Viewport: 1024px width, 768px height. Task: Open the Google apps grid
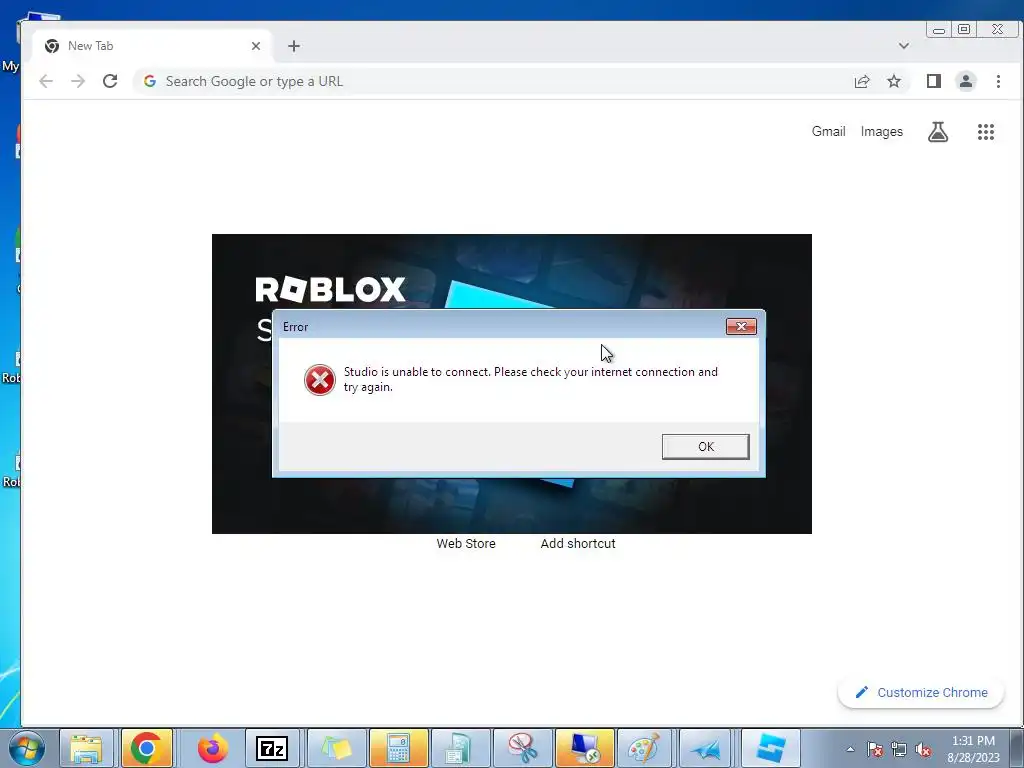tap(985, 132)
